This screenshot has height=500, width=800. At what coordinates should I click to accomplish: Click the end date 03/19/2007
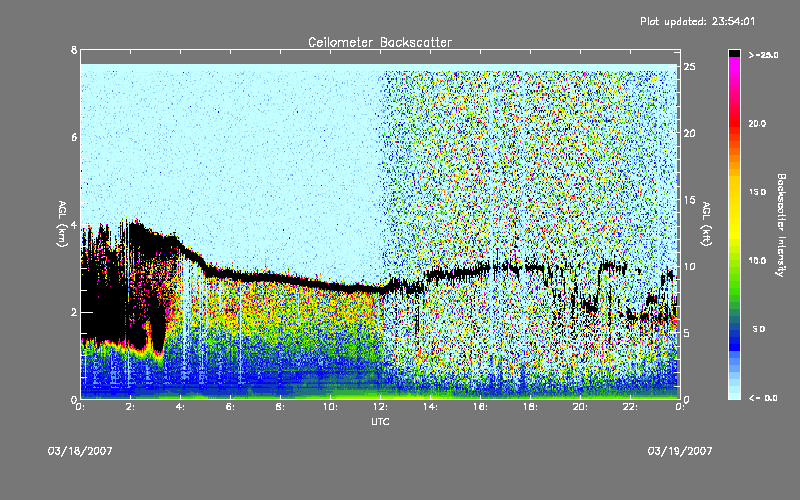click(680, 451)
